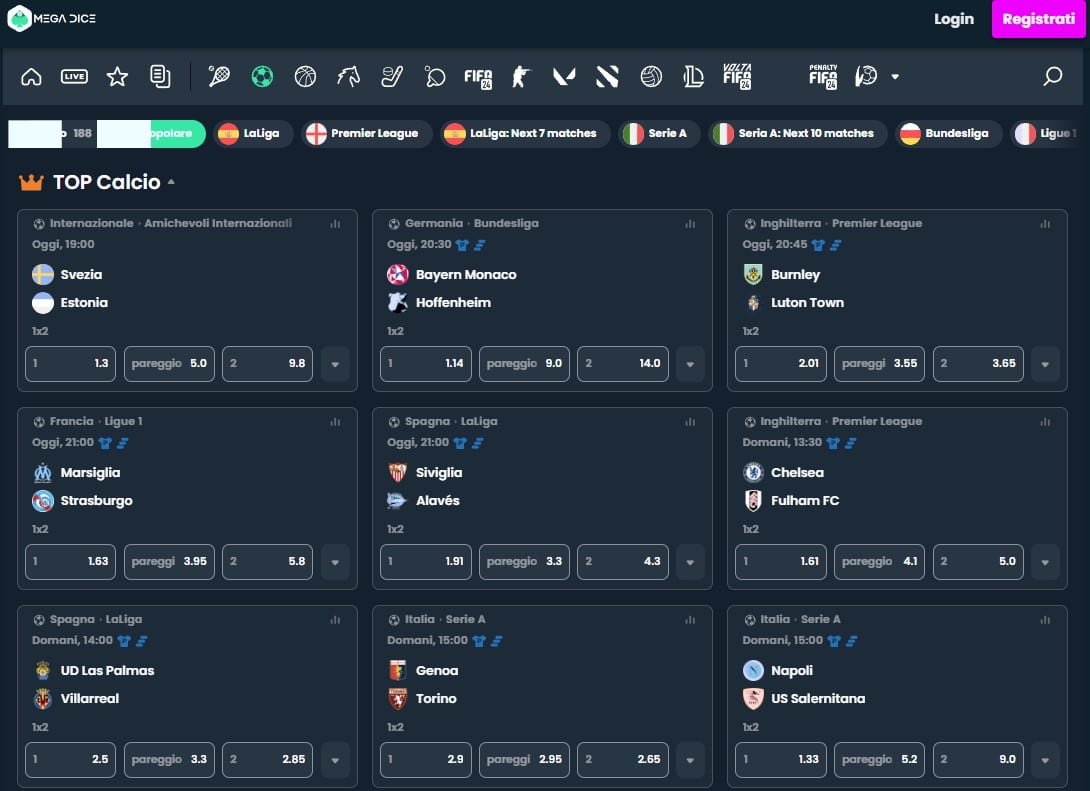Image resolution: width=1090 pixels, height=791 pixels.
Task: Bet on Hoffenheim win at 14.0
Action: [623, 364]
